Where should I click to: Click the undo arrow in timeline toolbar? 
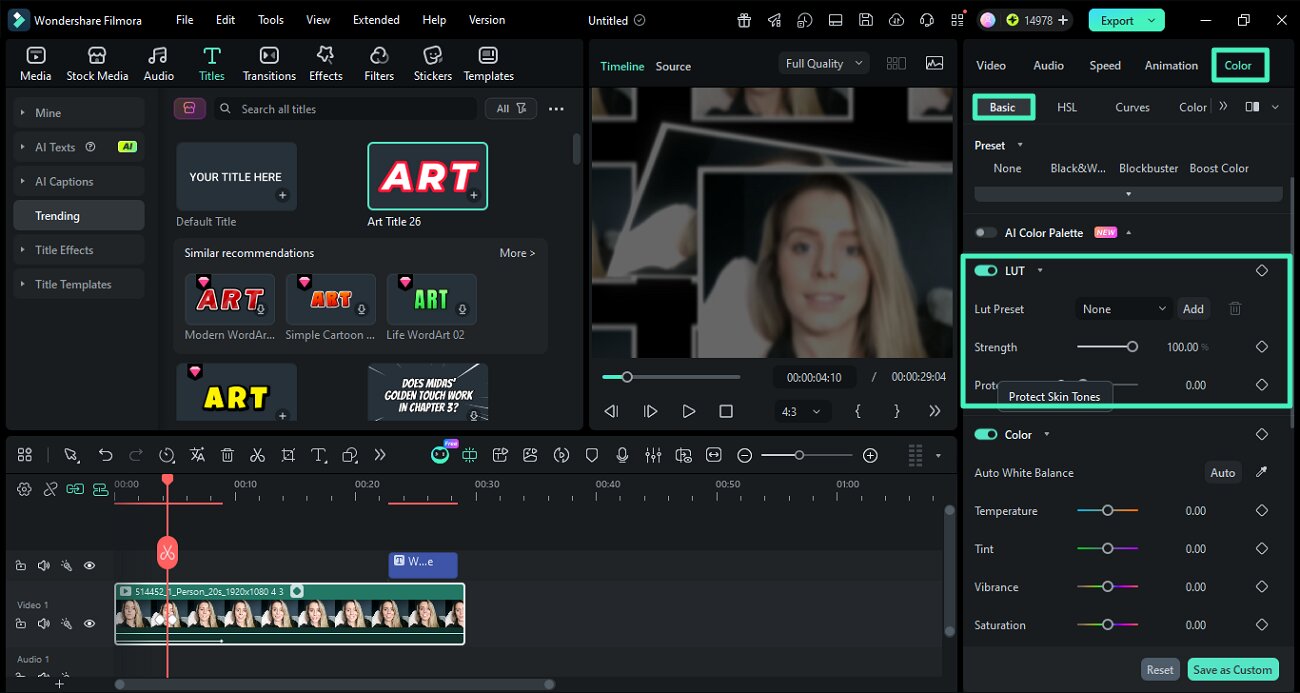point(105,455)
